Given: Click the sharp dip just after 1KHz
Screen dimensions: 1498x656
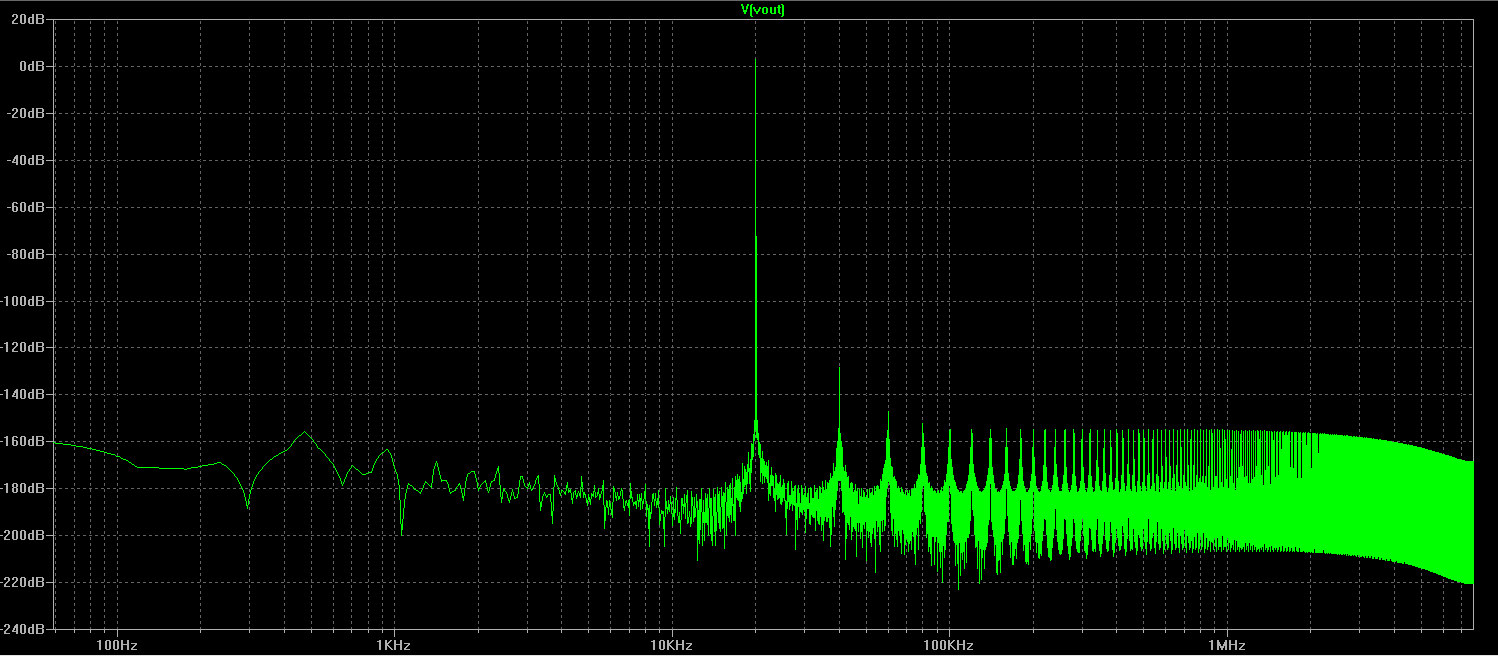Looking at the screenshot, I should [402, 531].
